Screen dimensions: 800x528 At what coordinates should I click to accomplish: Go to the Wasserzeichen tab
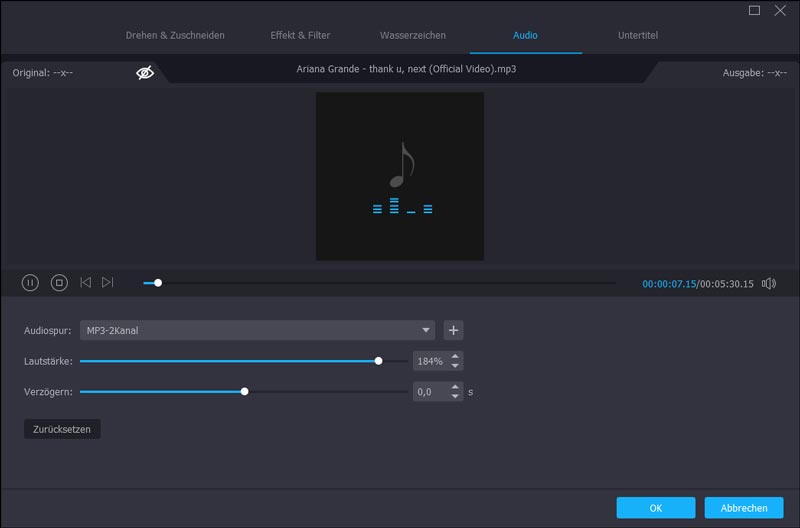(413, 36)
